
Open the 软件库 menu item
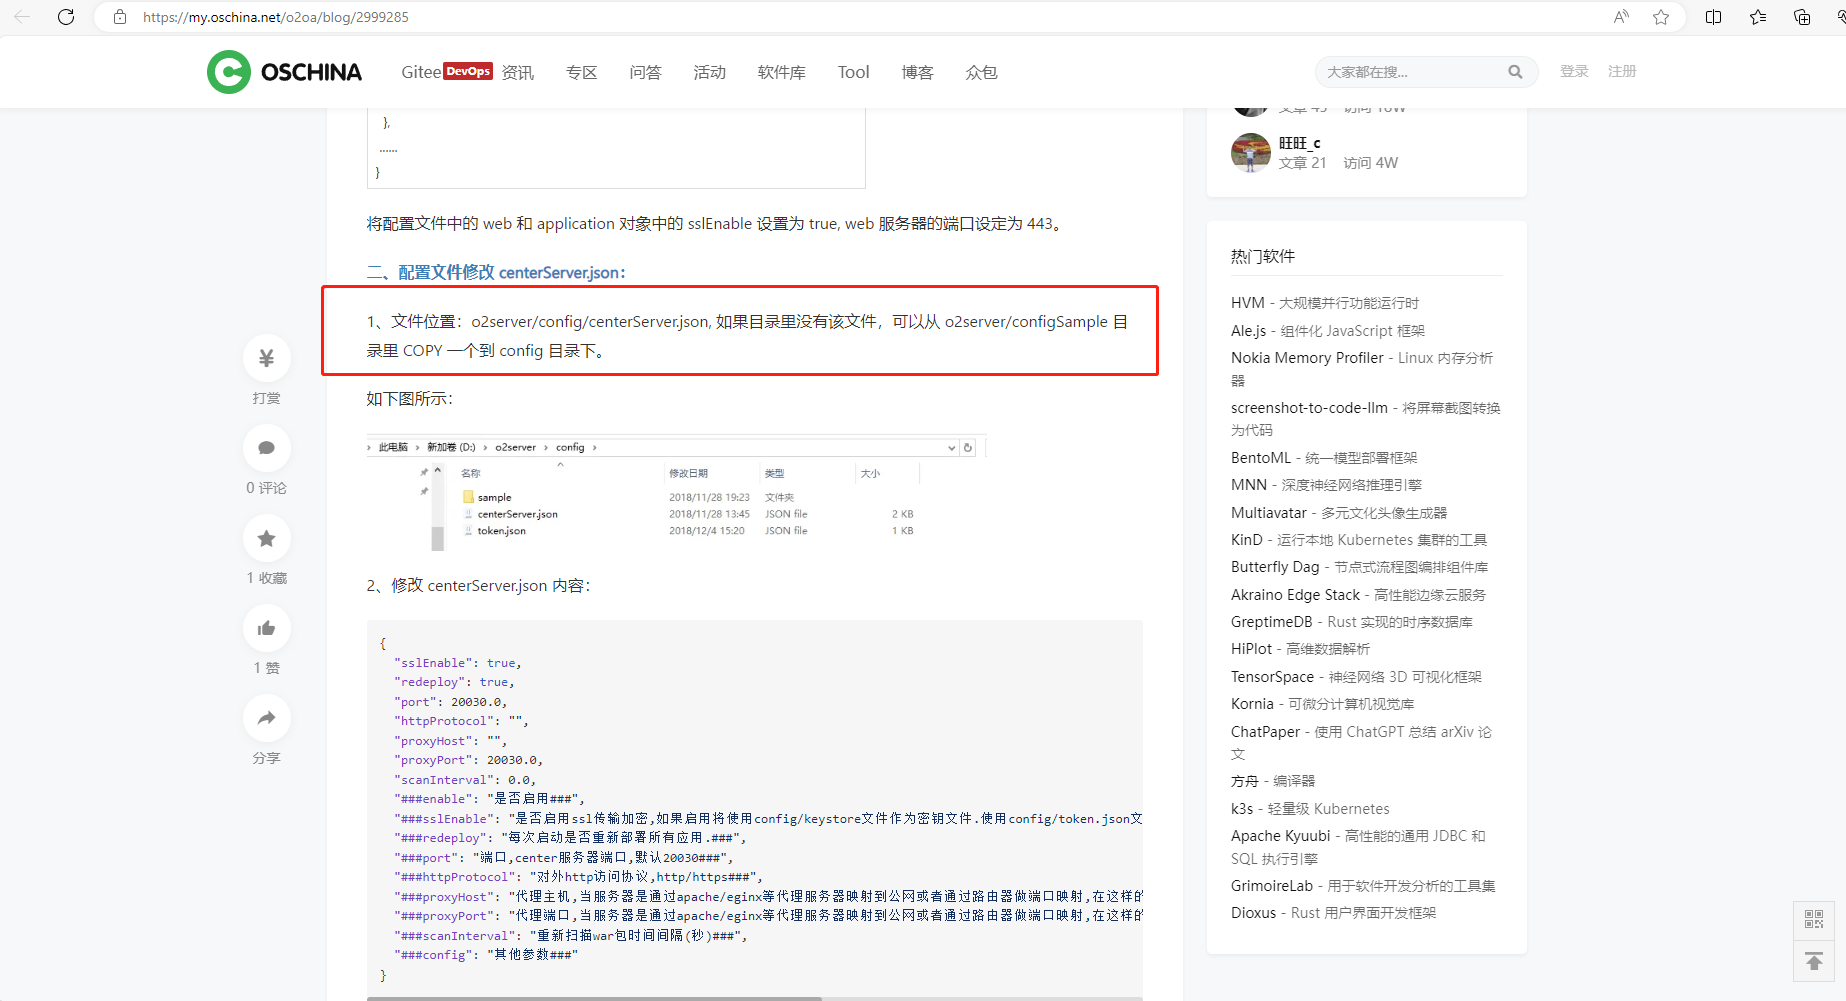tap(781, 72)
